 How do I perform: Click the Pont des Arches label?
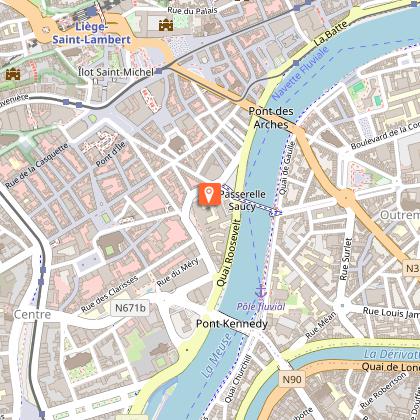click(x=271, y=118)
